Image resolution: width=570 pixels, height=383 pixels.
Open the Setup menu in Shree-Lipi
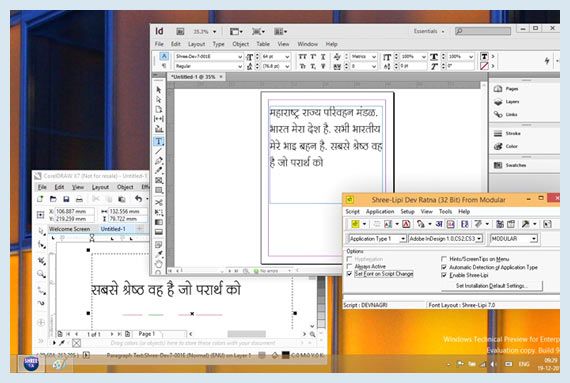(408, 211)
